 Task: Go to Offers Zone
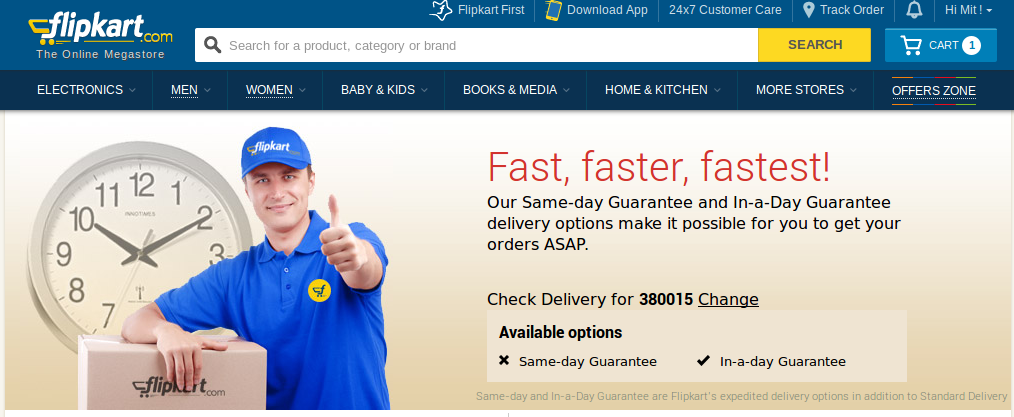point(934,91)
